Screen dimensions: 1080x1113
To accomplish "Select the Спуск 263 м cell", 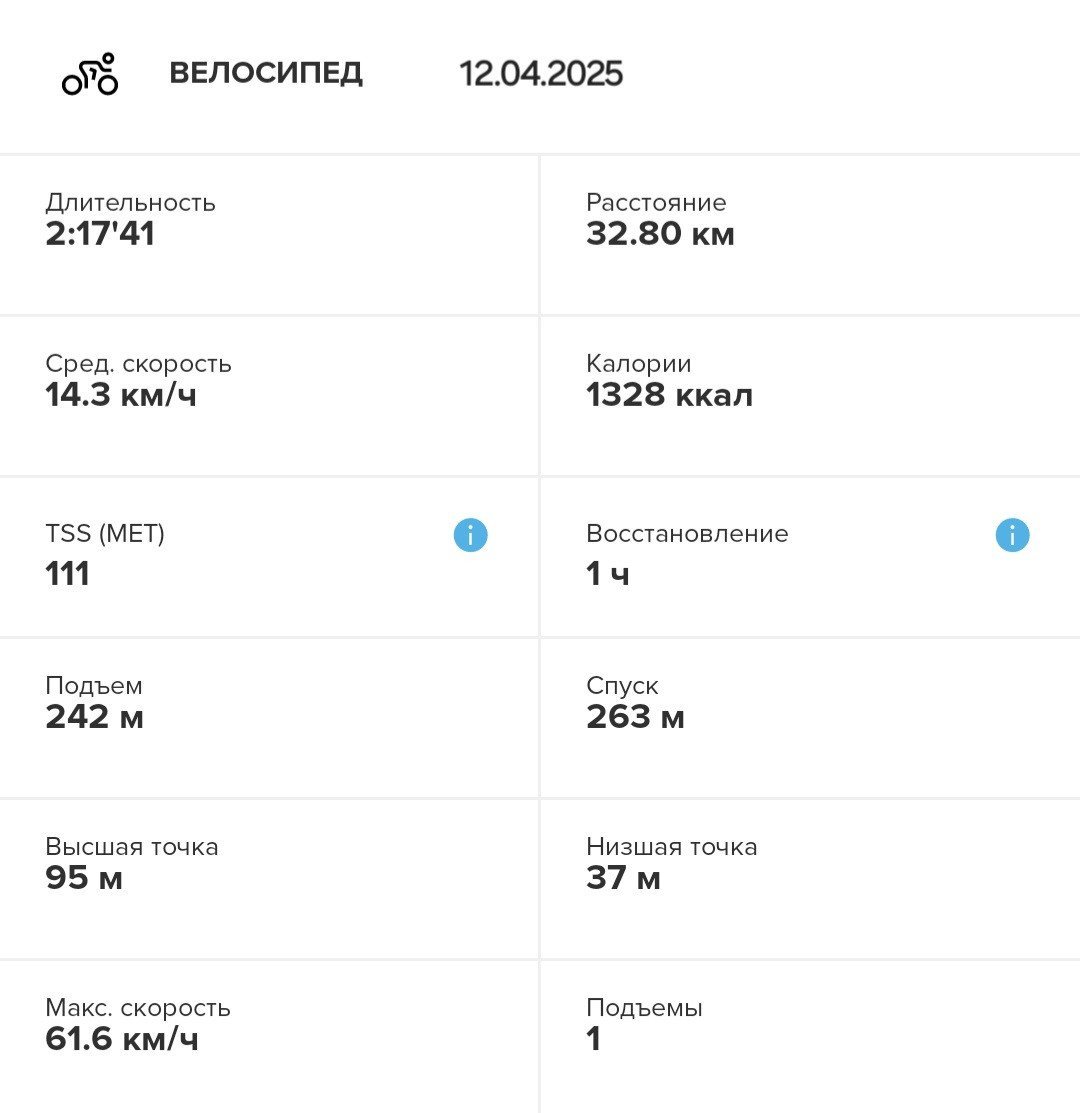I will (810, 718).
